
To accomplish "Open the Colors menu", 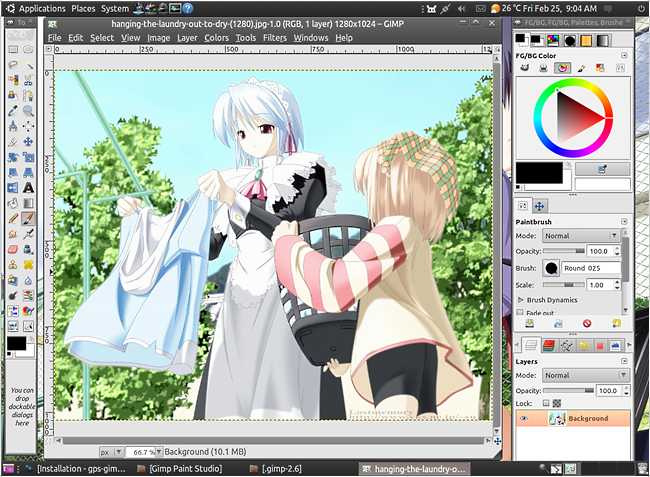I will (216, 38).
